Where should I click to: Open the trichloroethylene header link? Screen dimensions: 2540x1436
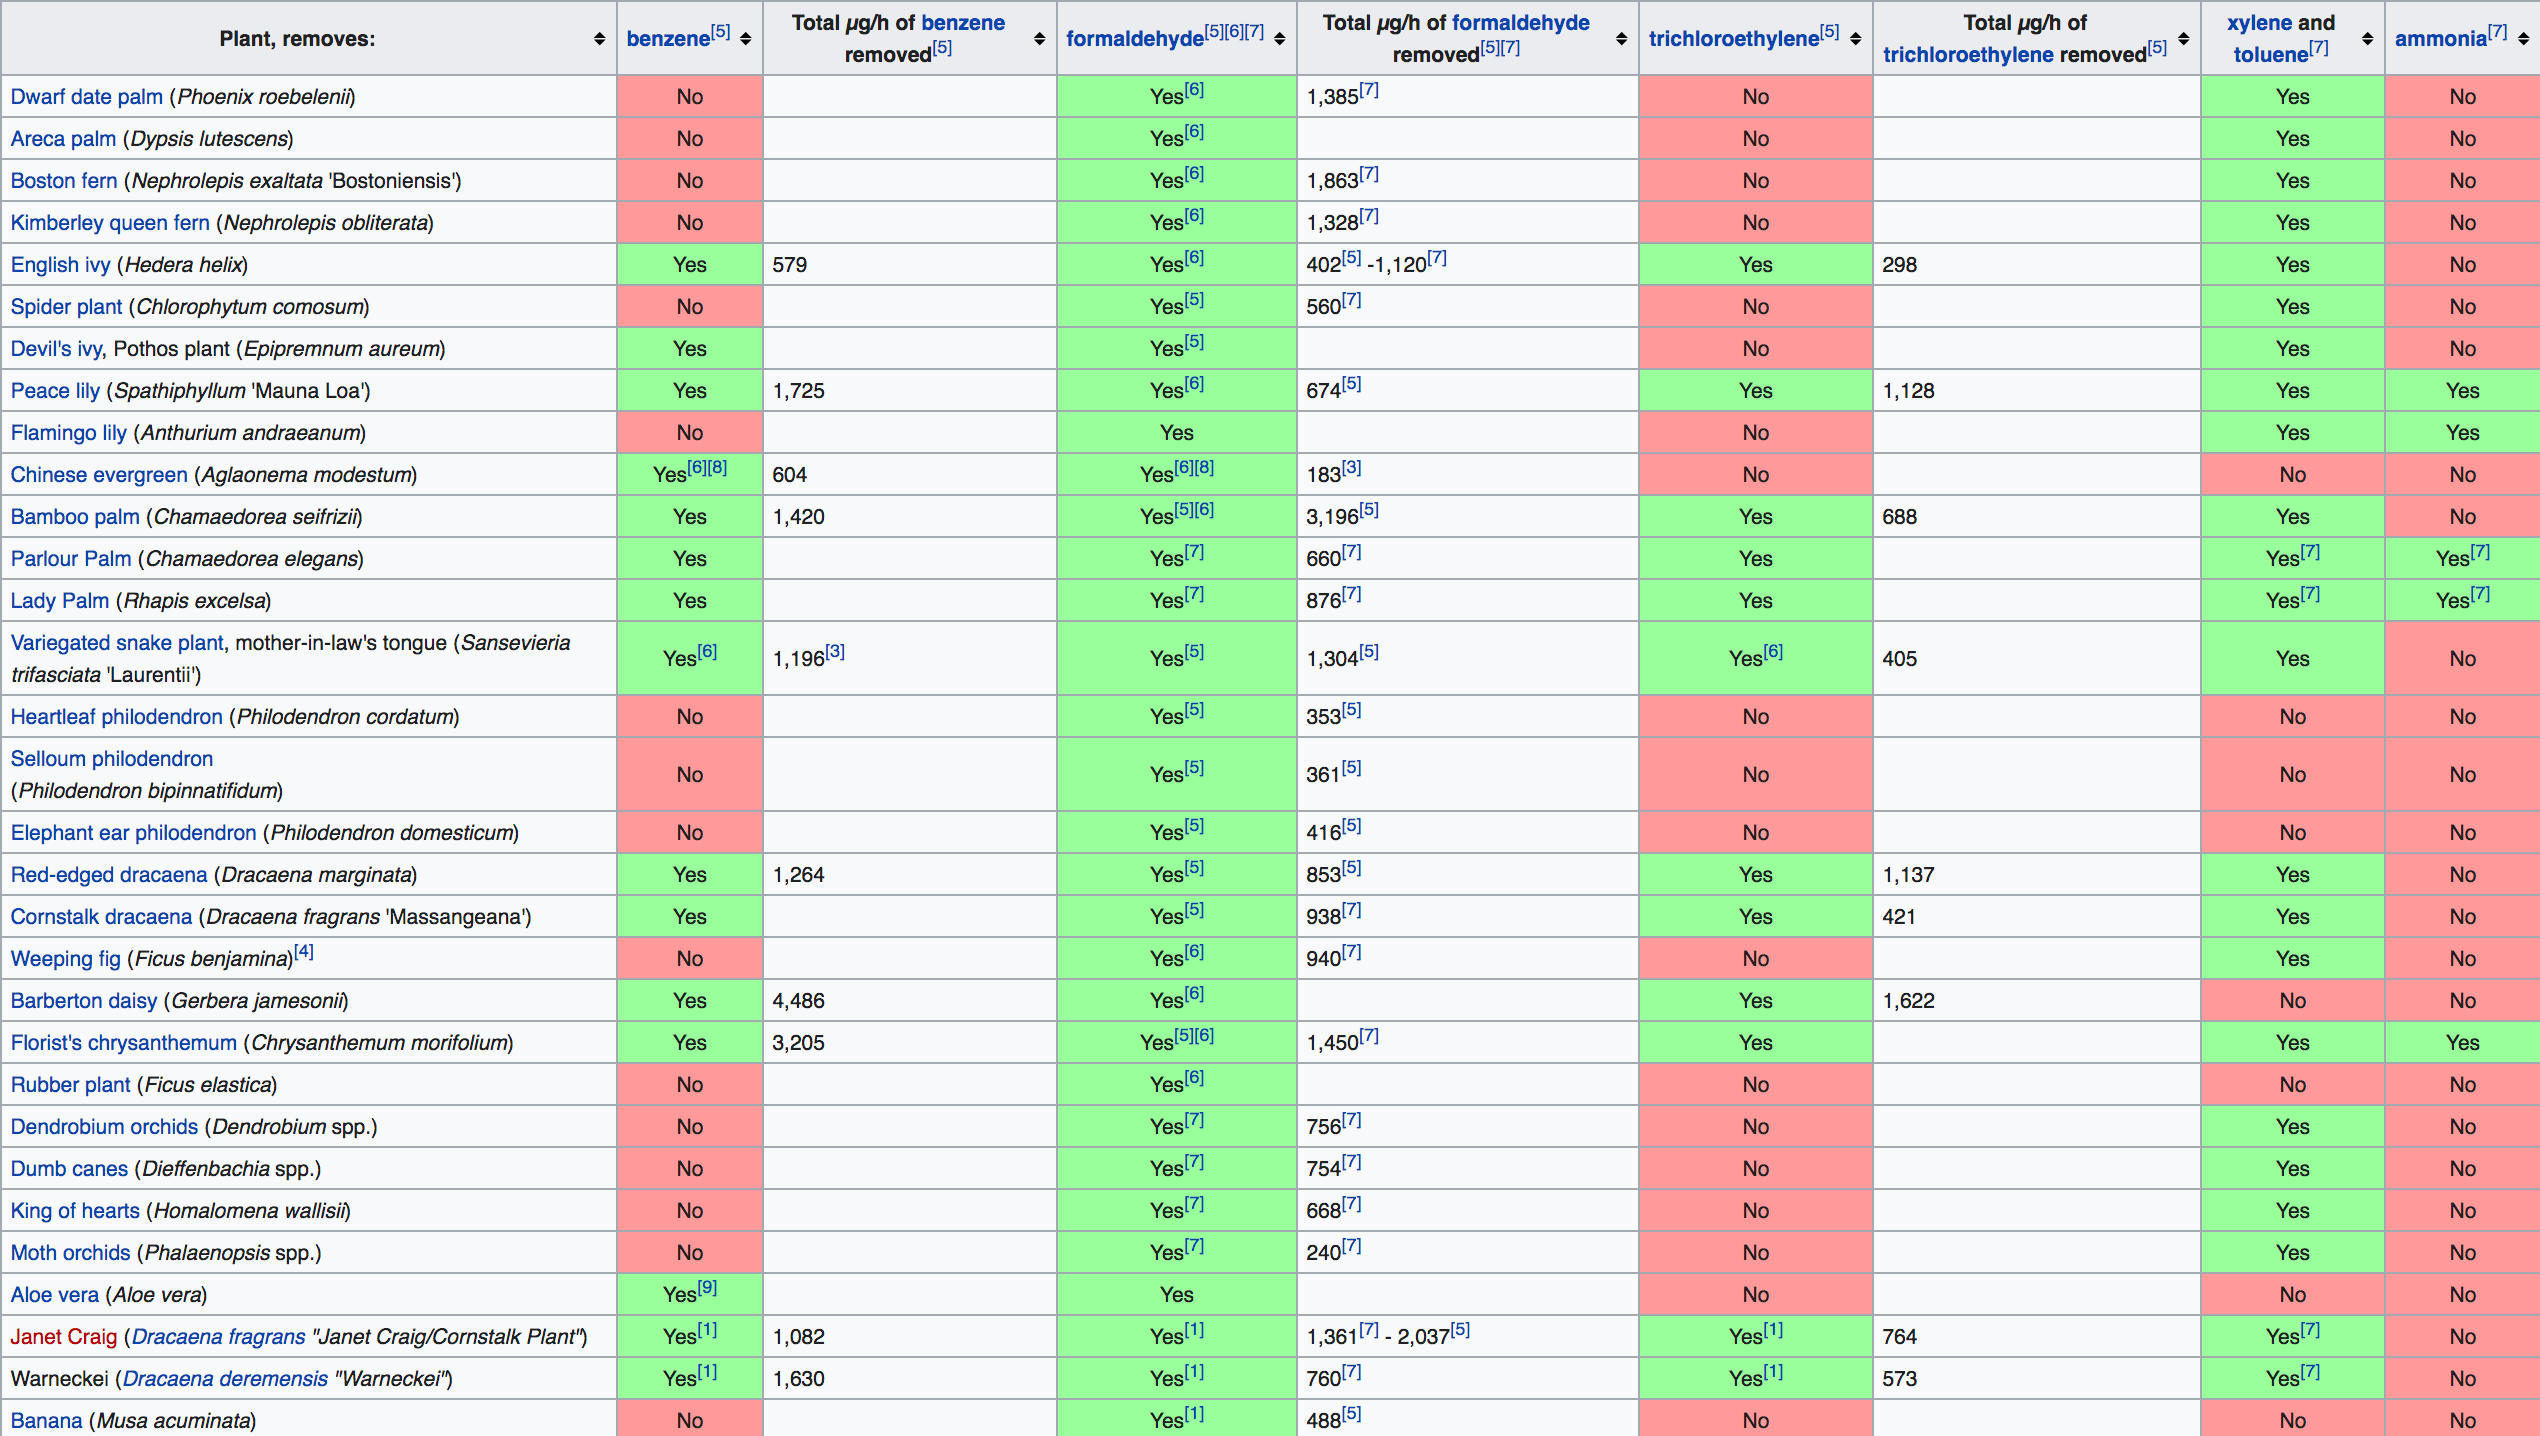click(x=1734, y=39)
